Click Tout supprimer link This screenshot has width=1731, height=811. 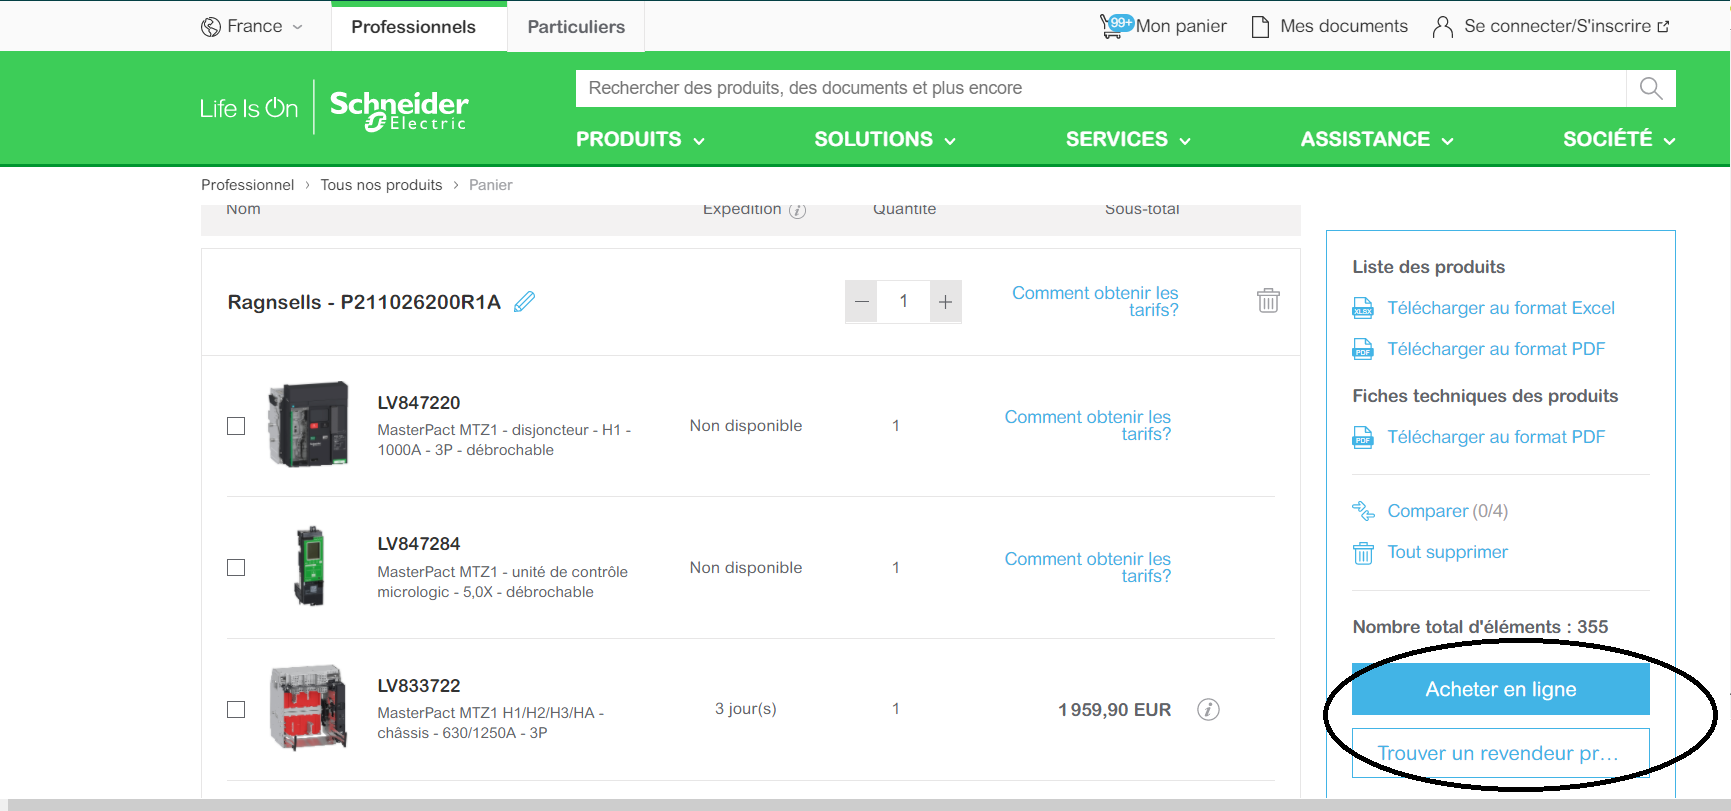pos(1447,552)
